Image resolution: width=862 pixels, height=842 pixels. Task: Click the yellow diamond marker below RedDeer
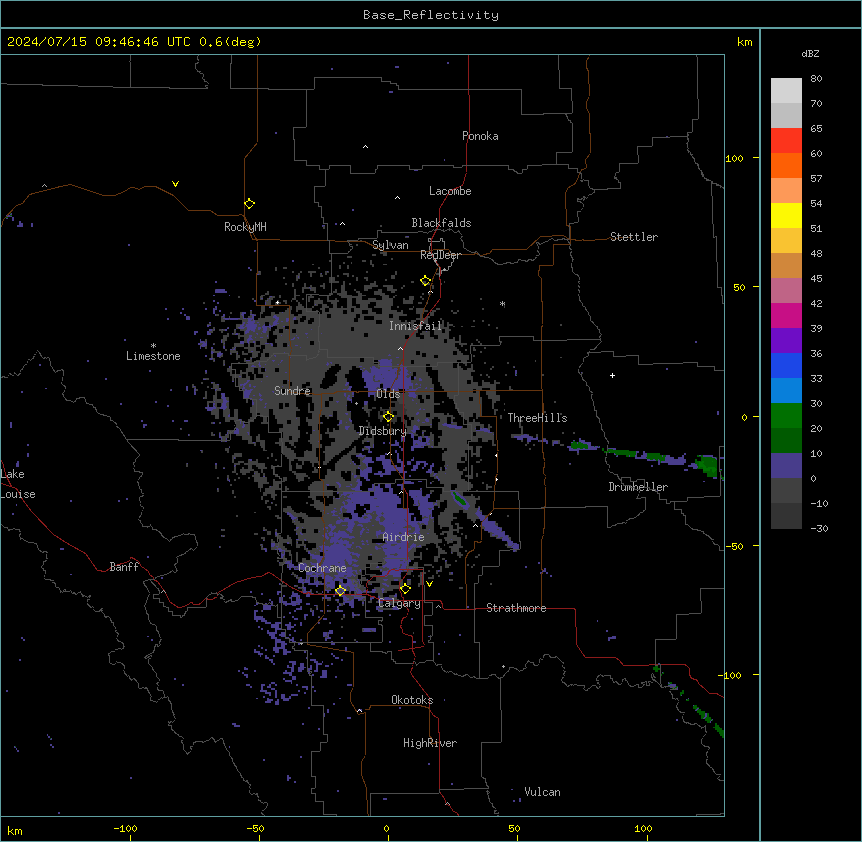426,281
